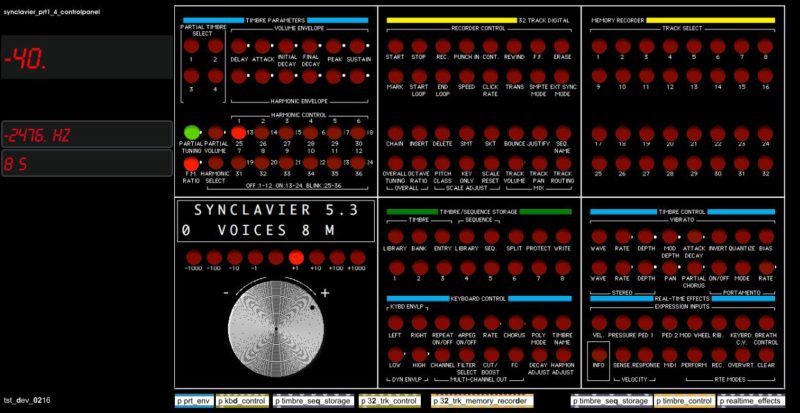Click the TRACK ROUTING button

[x=562, y=163]
